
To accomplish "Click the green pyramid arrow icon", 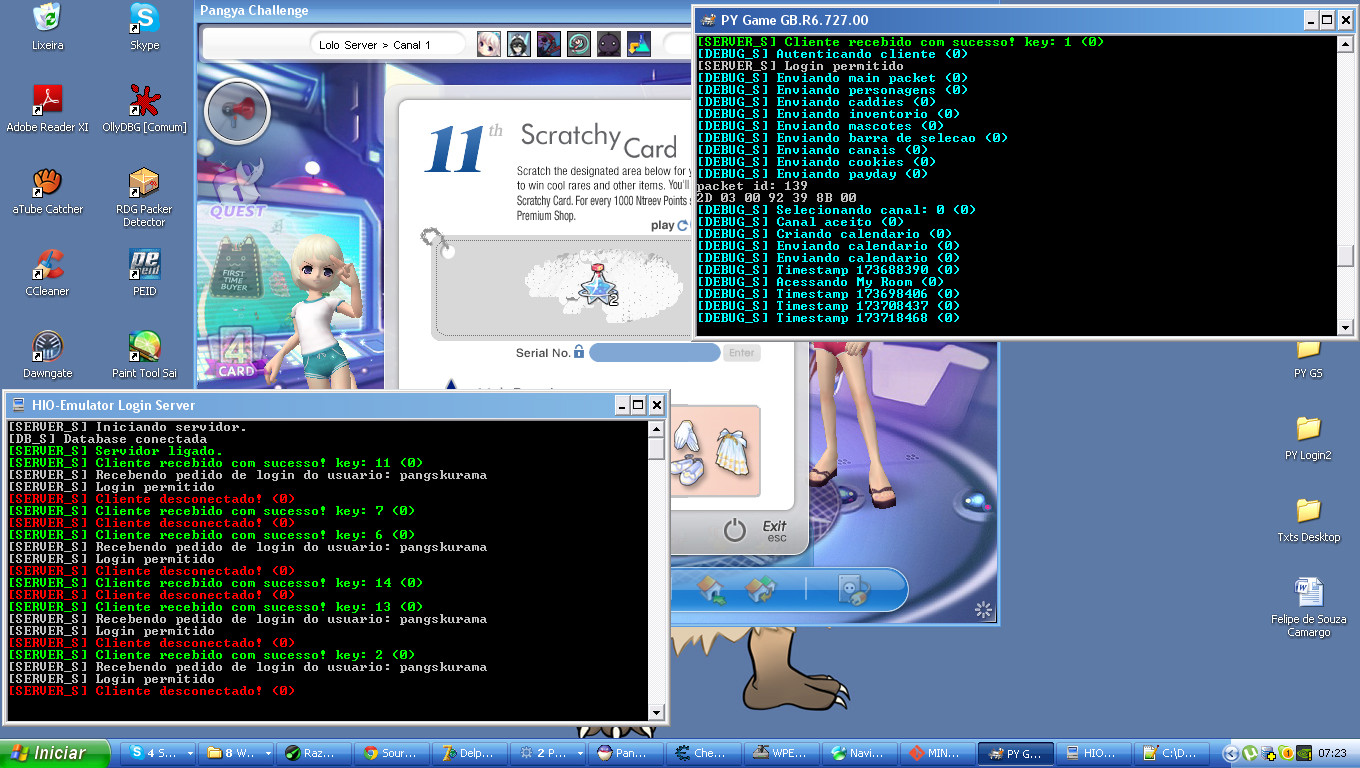I will [638, 44].
